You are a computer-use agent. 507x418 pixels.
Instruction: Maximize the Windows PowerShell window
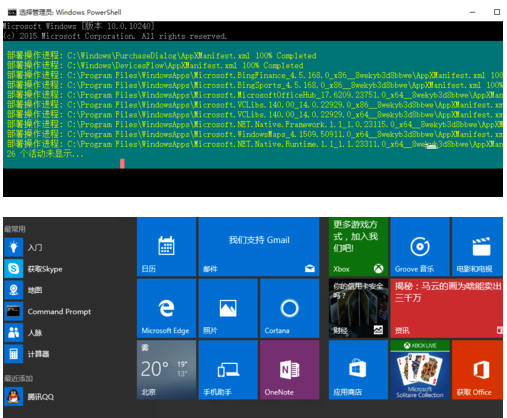[497, 12]
